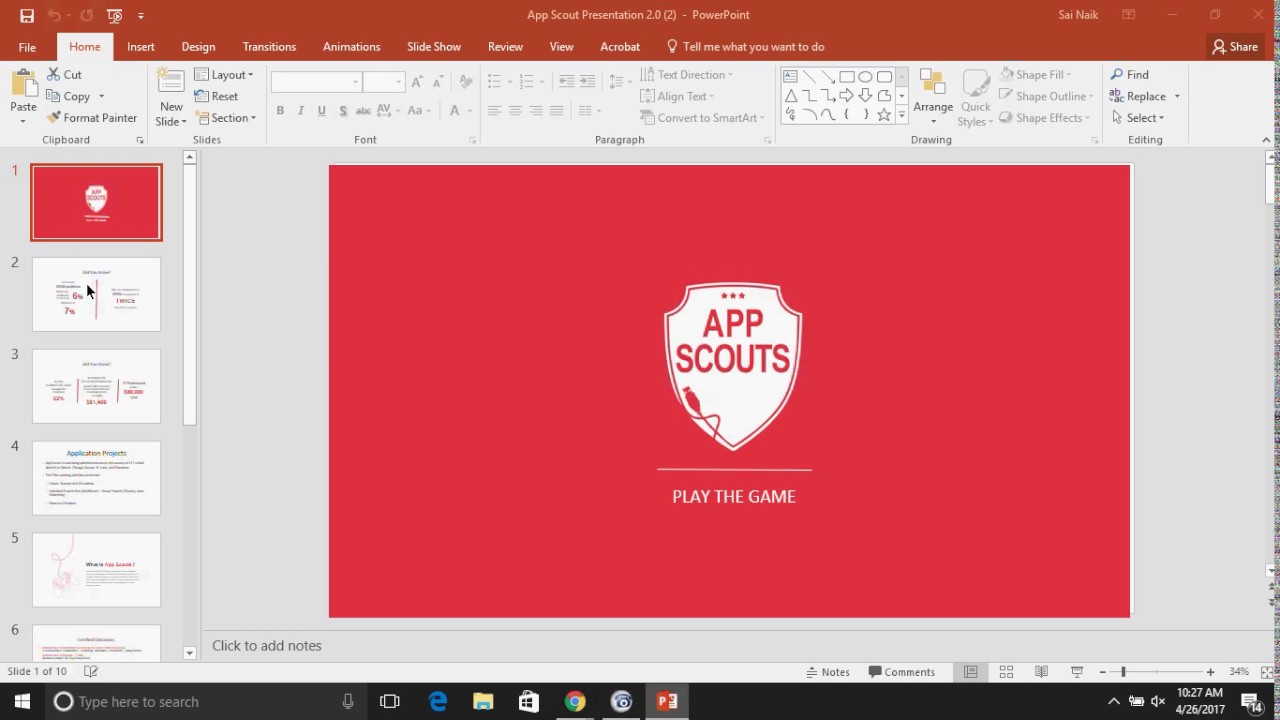Toggle Strikethrough formatting
Image resolution: width=1280 pixels, height=720 pixels.
coord(363,110)
